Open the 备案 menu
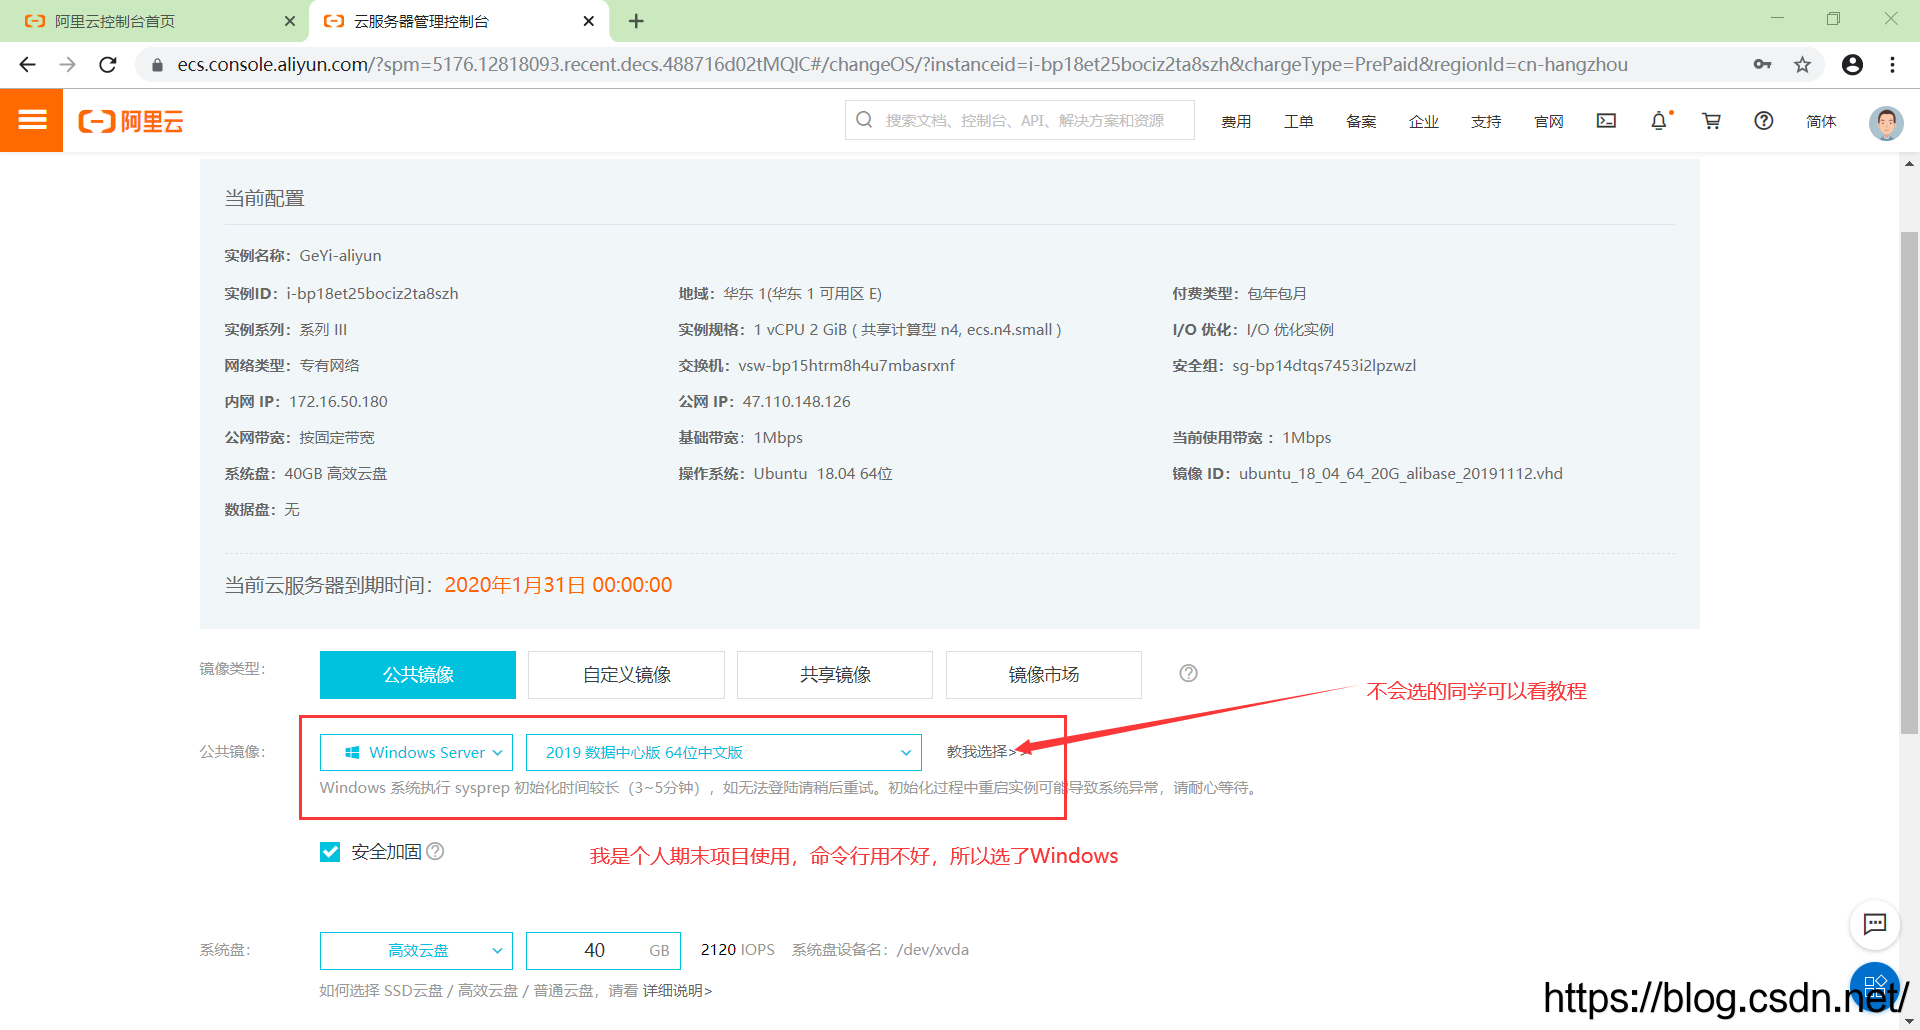This screenshot has height=1030, width=1920. coord(1361,121)
